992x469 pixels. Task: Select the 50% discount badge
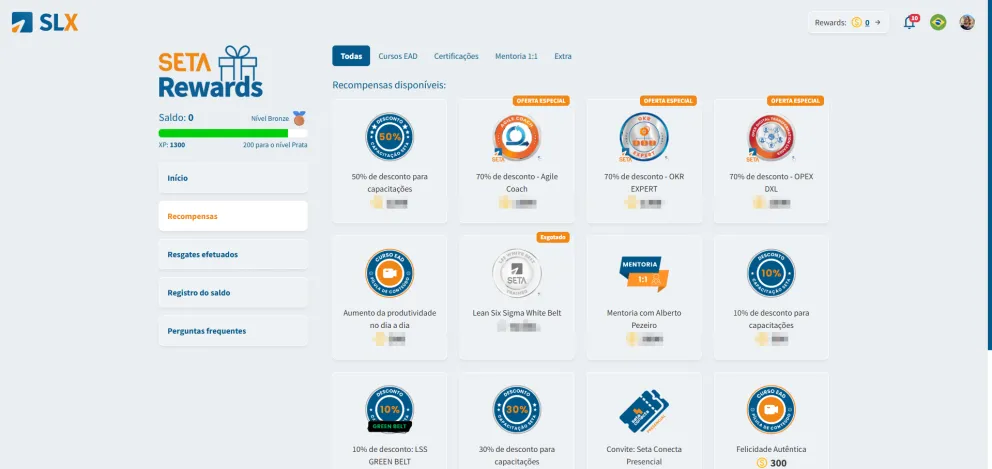[389, 137]
